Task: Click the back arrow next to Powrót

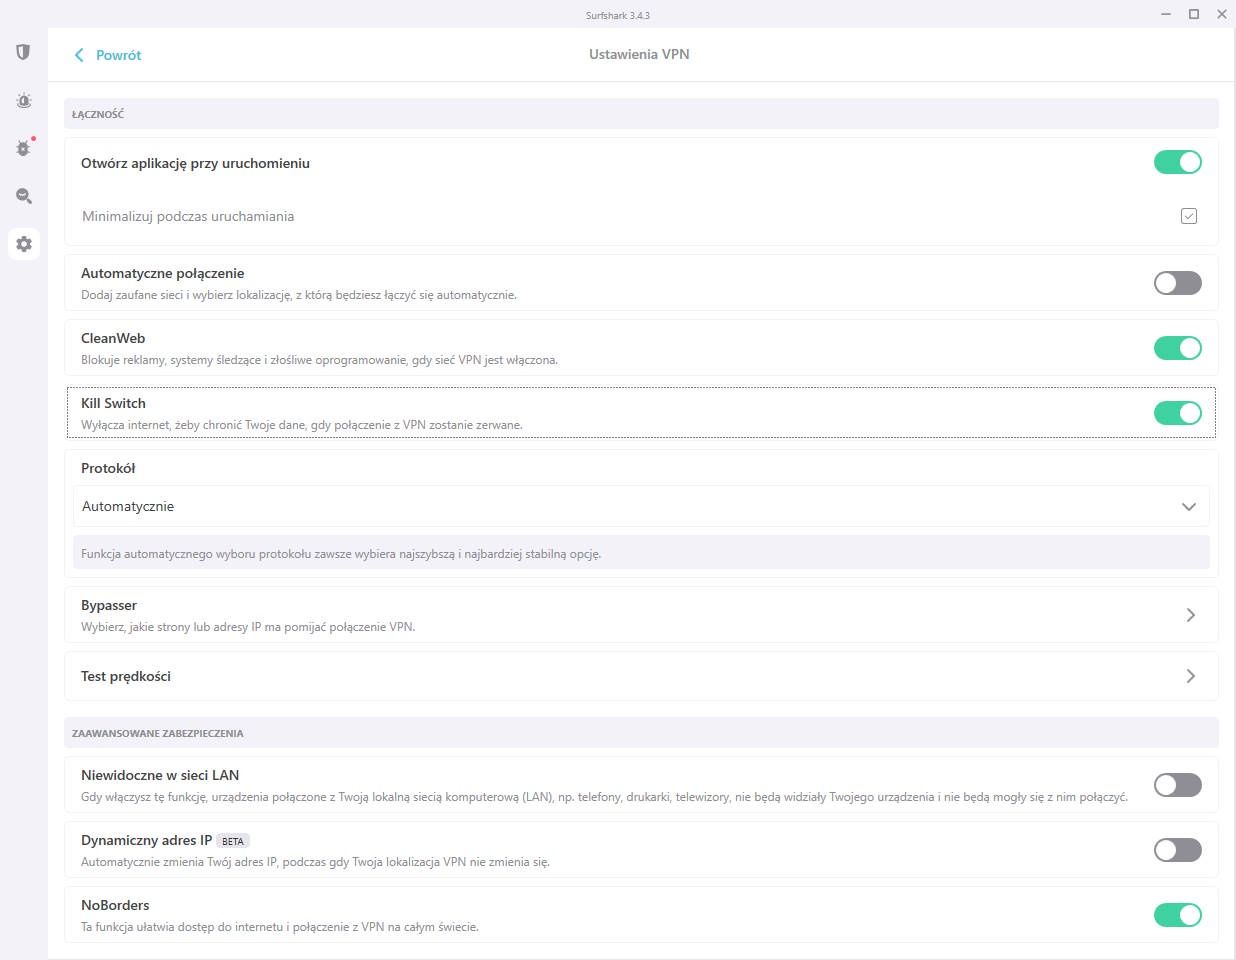Action: (x=79, y=55)
